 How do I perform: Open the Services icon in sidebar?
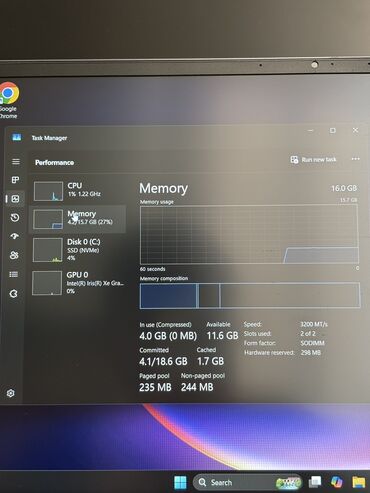coord(13,294)
